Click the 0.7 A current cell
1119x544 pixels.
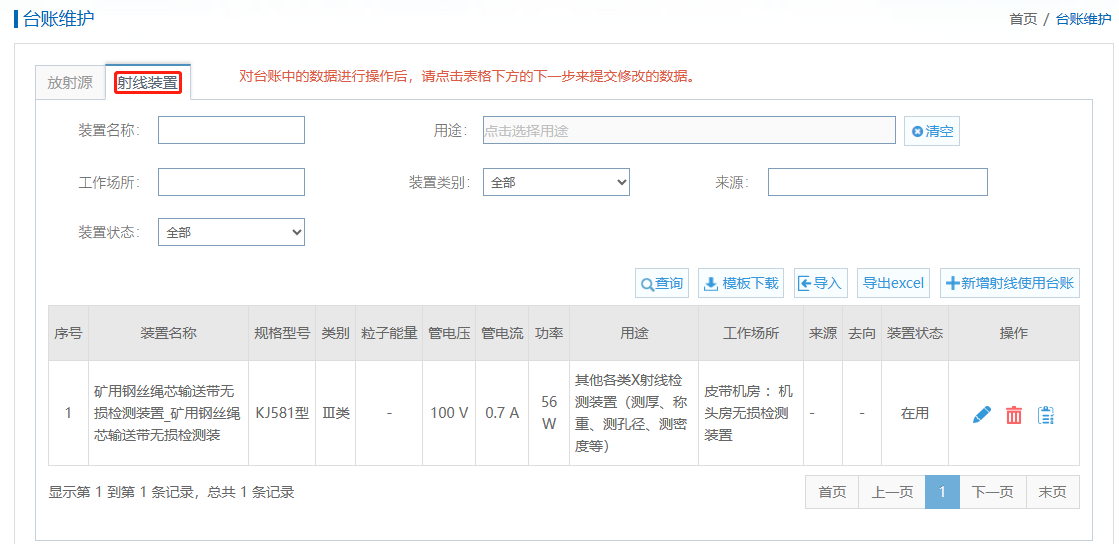tap(502, 413)
